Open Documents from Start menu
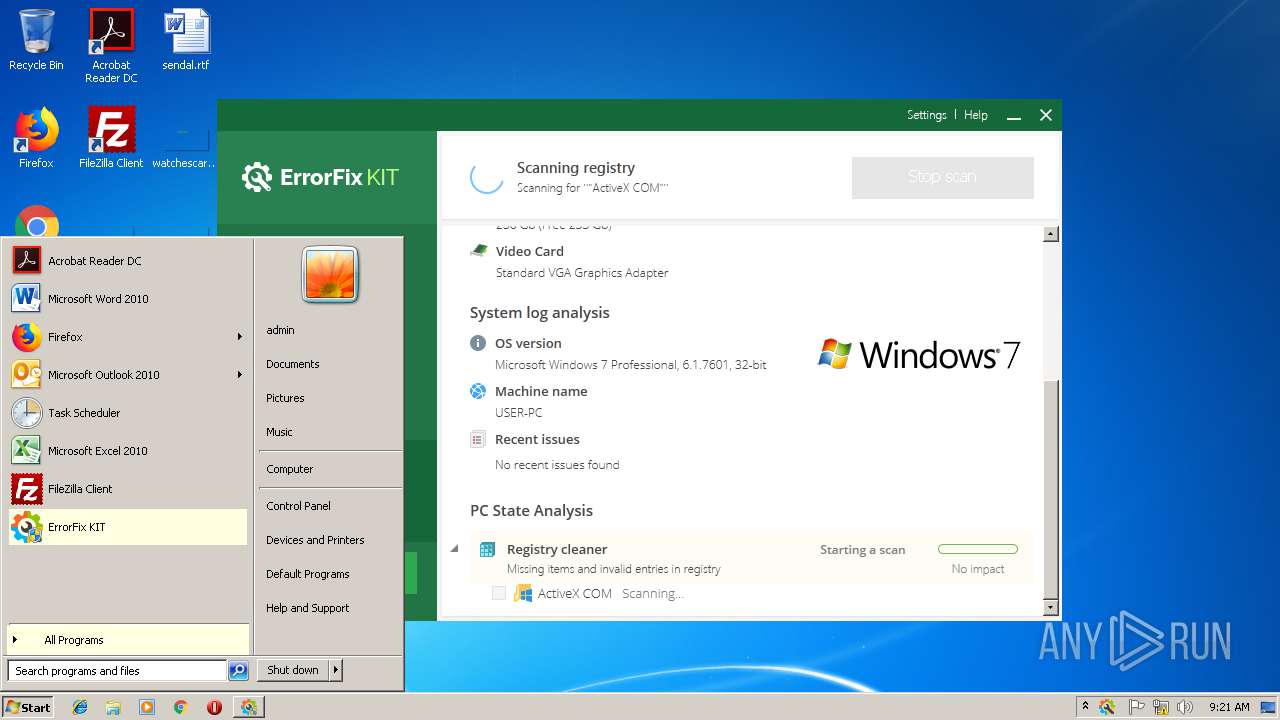This screenshot has height=720, width=1280. [292, 364]
